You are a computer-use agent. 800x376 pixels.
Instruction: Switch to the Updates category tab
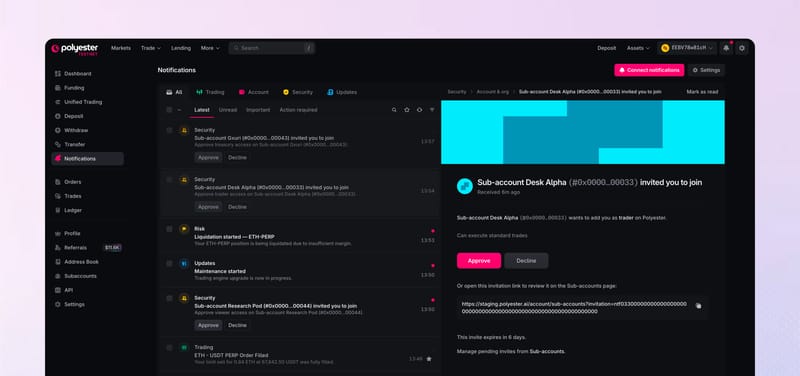tap(342, 92)
